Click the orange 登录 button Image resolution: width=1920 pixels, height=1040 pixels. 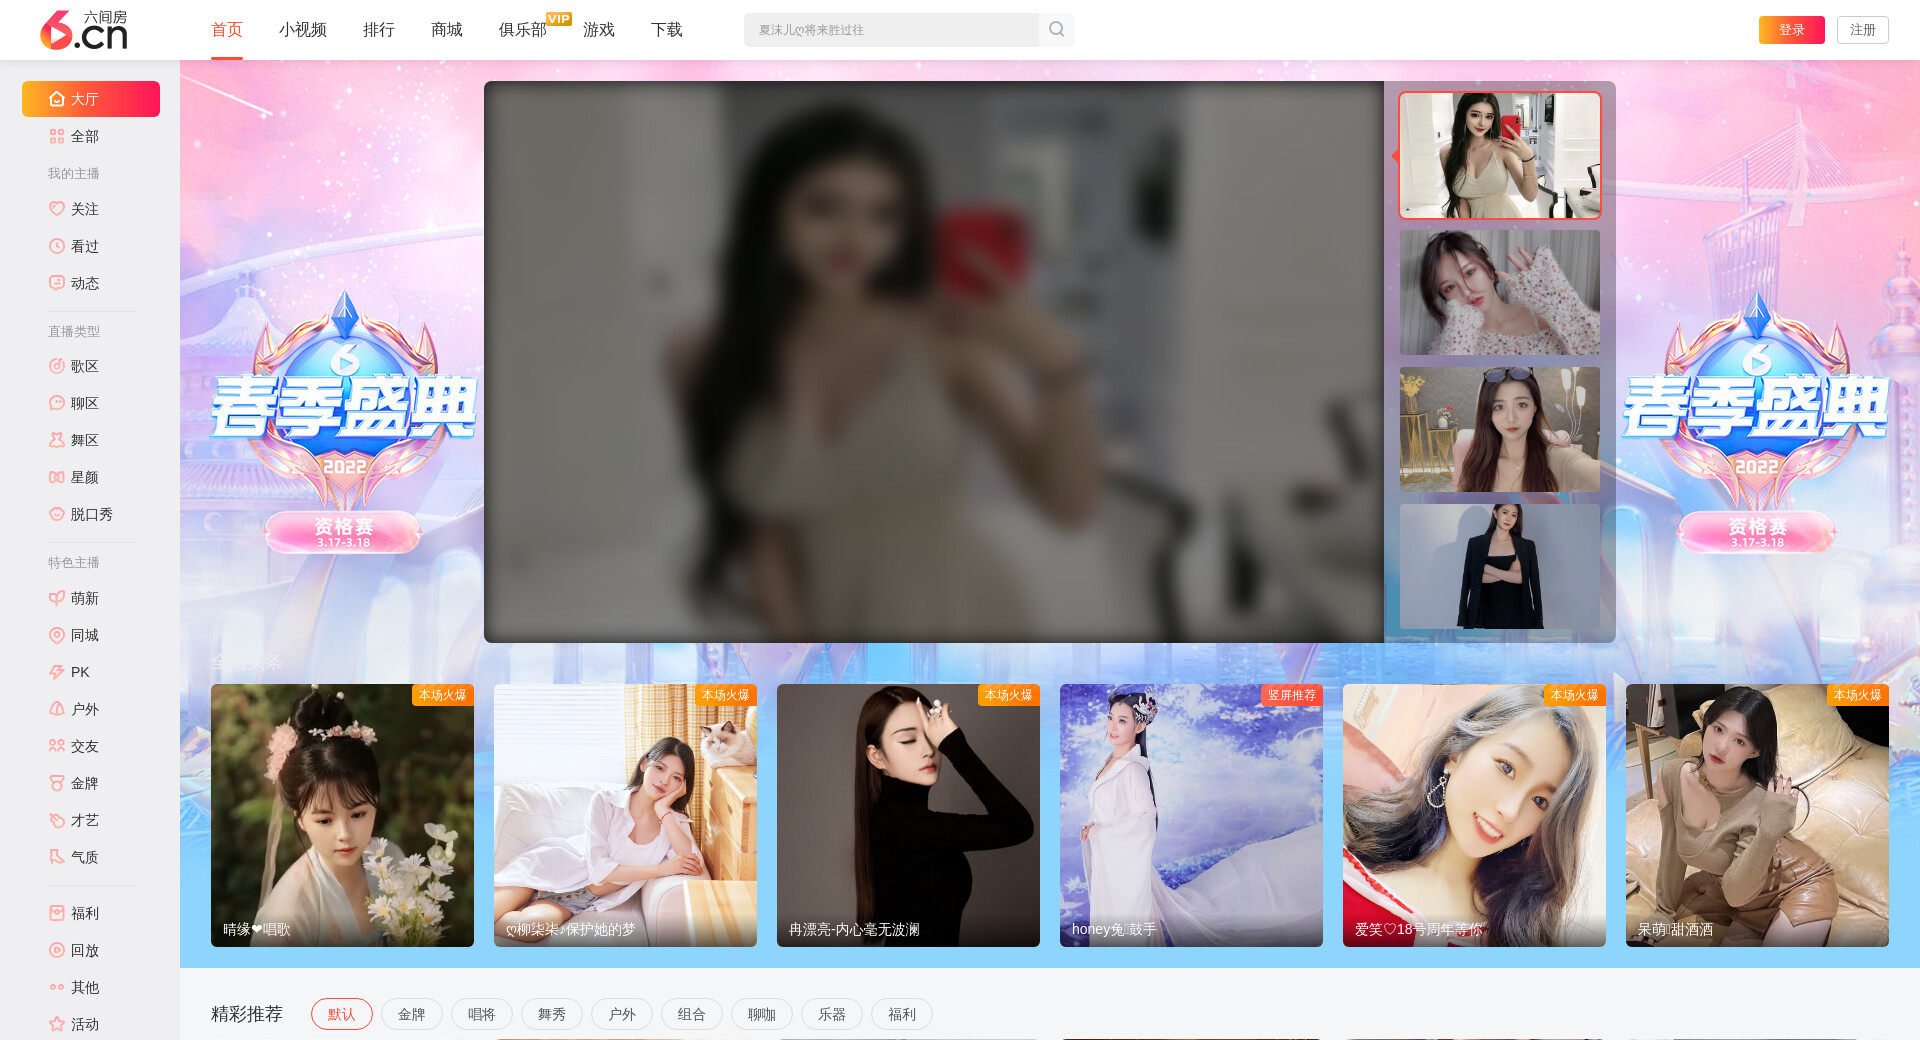coord(1791,30)
